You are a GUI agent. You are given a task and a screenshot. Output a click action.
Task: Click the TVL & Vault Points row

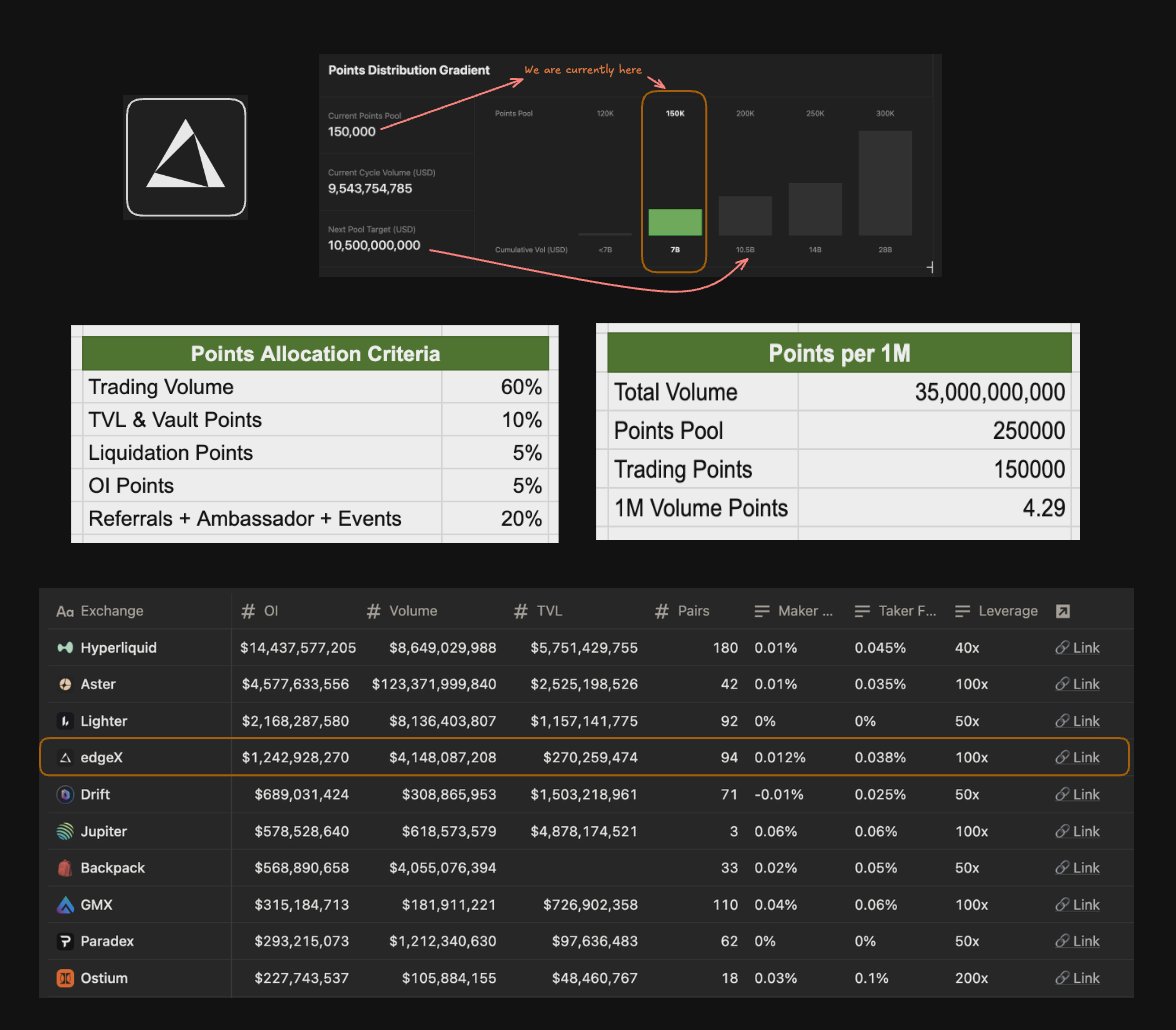315,420
